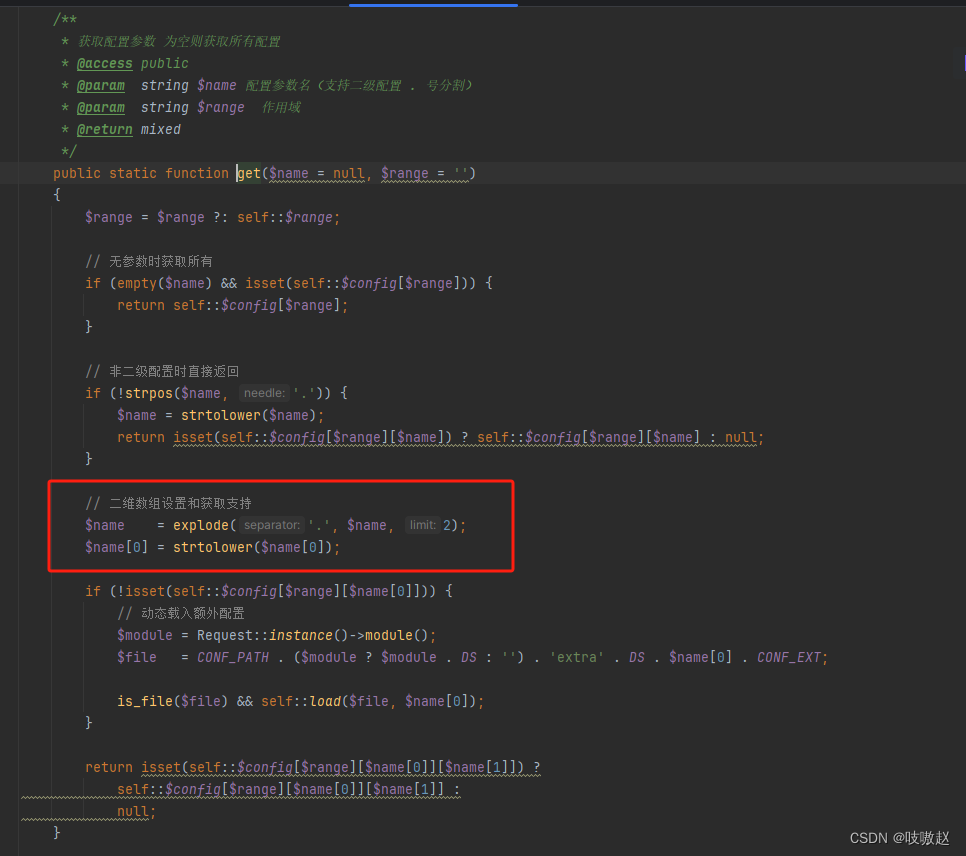Click the scrollbar marker on the right edge
This screenshot has width=966, height=856.
[x=962, y=62]
